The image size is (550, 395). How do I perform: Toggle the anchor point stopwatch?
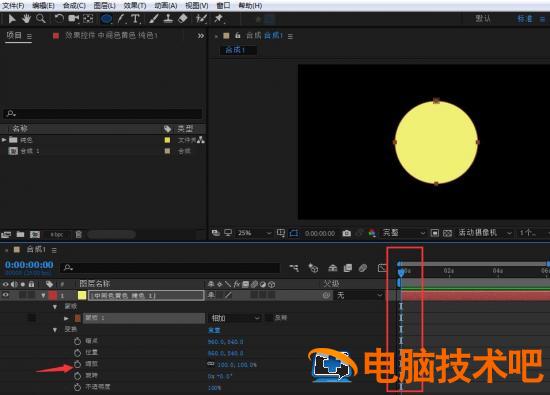(78, 341)
